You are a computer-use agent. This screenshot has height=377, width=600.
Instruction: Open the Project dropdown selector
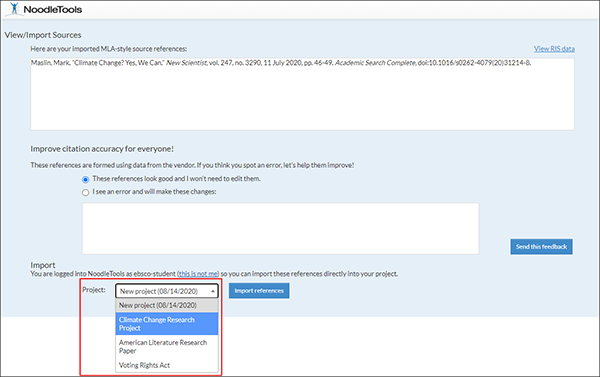[167, 291]
